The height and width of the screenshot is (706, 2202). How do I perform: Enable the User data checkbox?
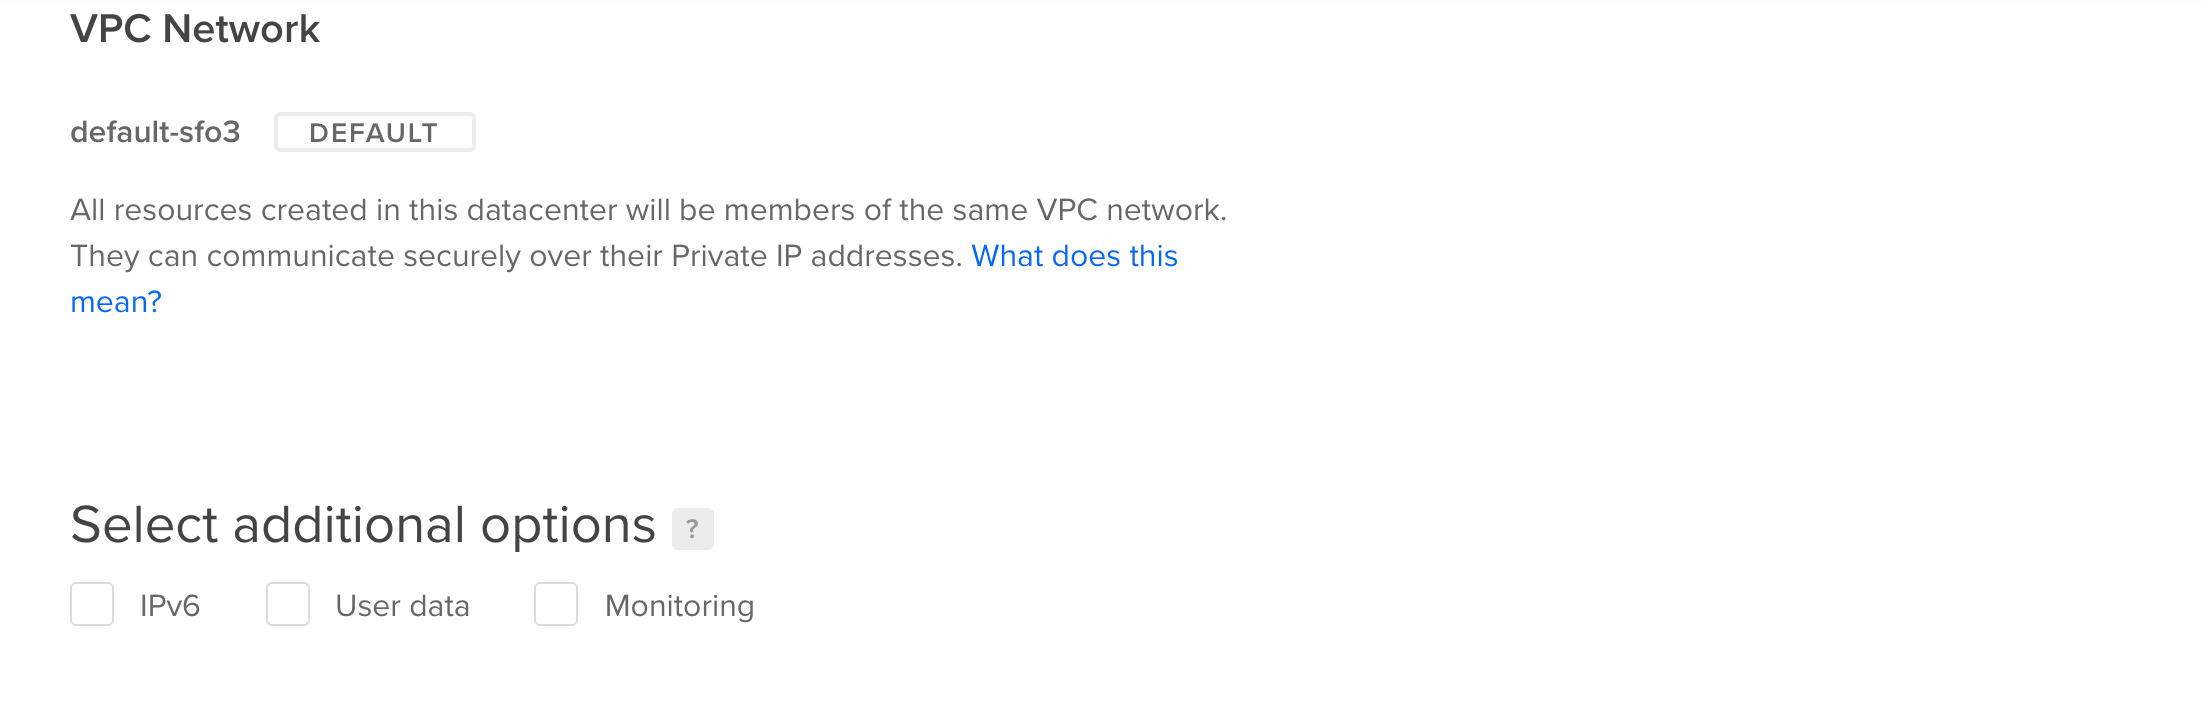(288, 603)
